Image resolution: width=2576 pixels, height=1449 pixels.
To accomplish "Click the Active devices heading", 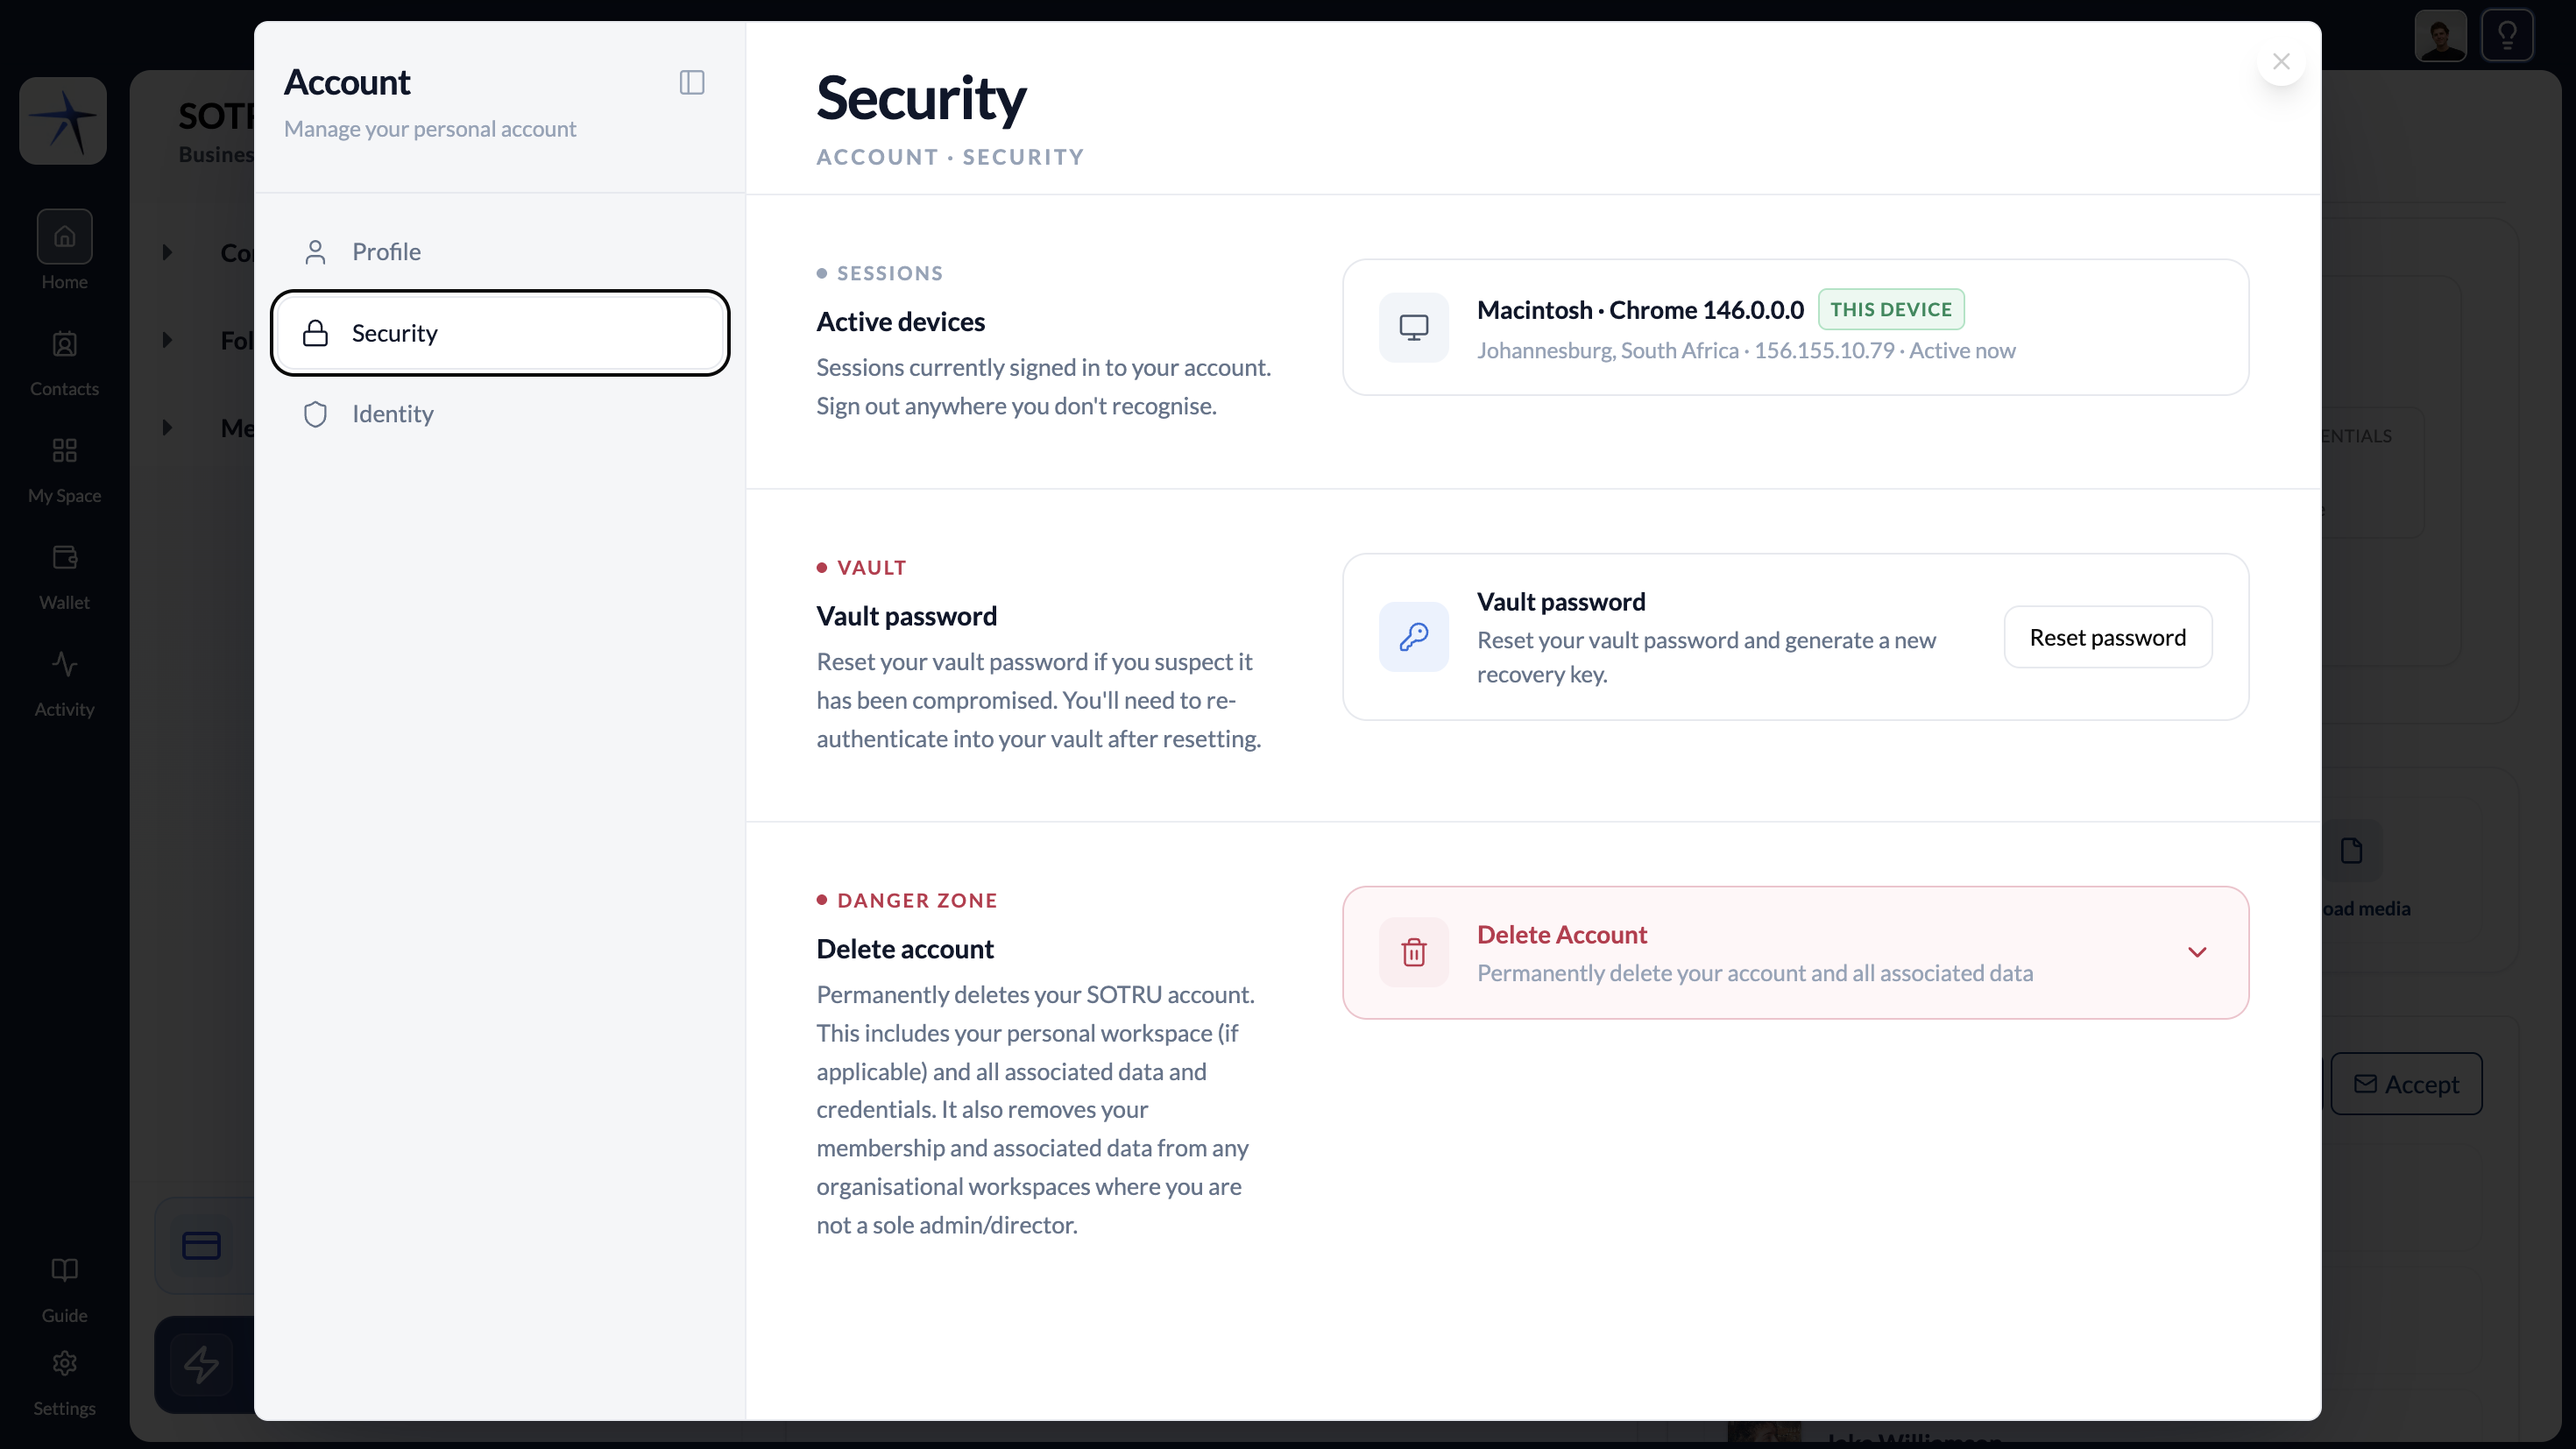I will (900, 321).
